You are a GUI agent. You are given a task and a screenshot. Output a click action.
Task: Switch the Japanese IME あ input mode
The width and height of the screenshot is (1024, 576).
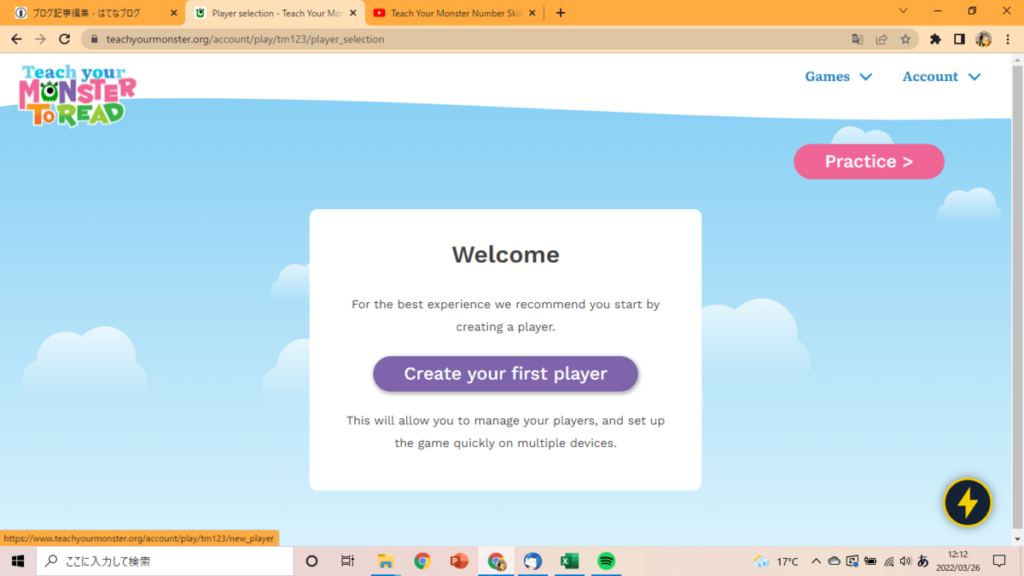923,561
